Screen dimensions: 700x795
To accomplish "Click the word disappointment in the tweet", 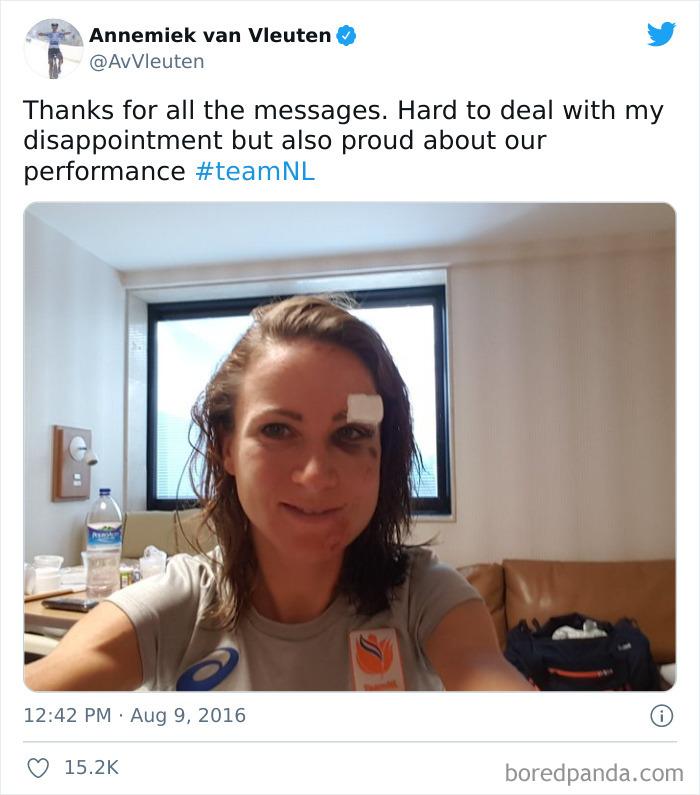I will (x=123, y=141).
